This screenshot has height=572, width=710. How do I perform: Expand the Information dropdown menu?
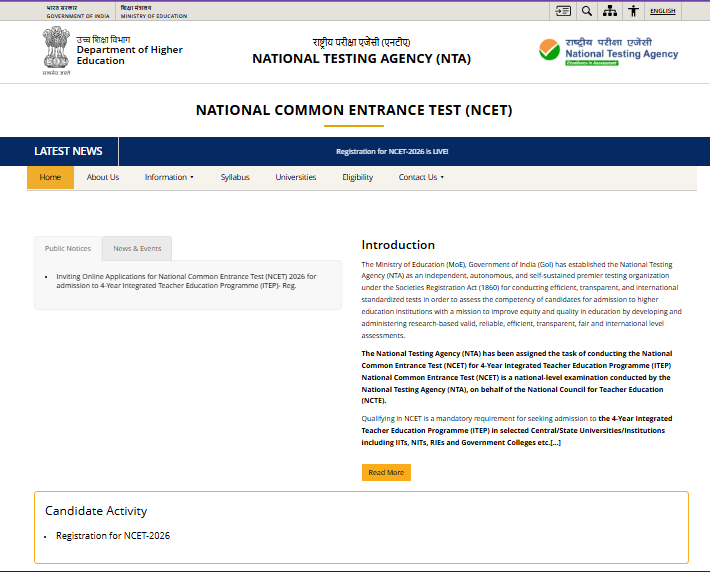pyautogui.click(x=169, y=177)
